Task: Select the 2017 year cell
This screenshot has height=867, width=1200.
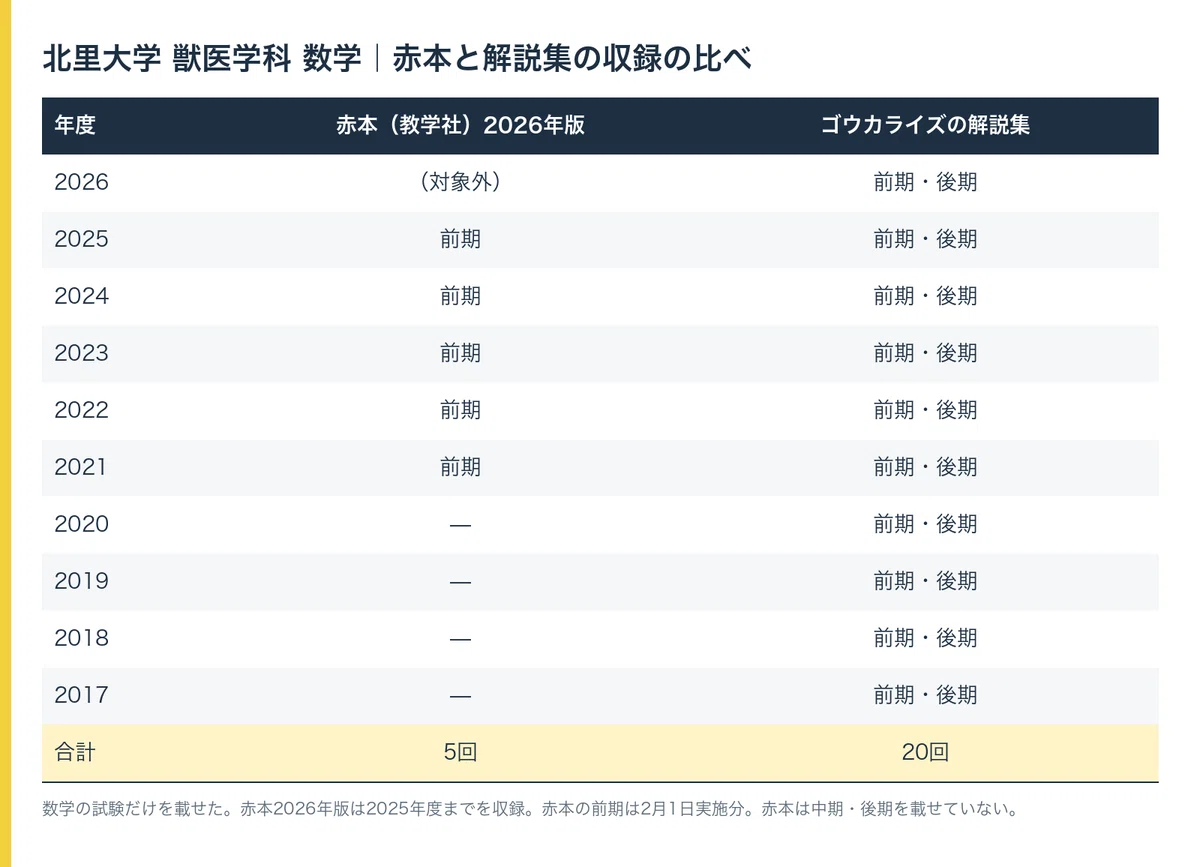Action: pyautogui.click(x=81, y=696)
